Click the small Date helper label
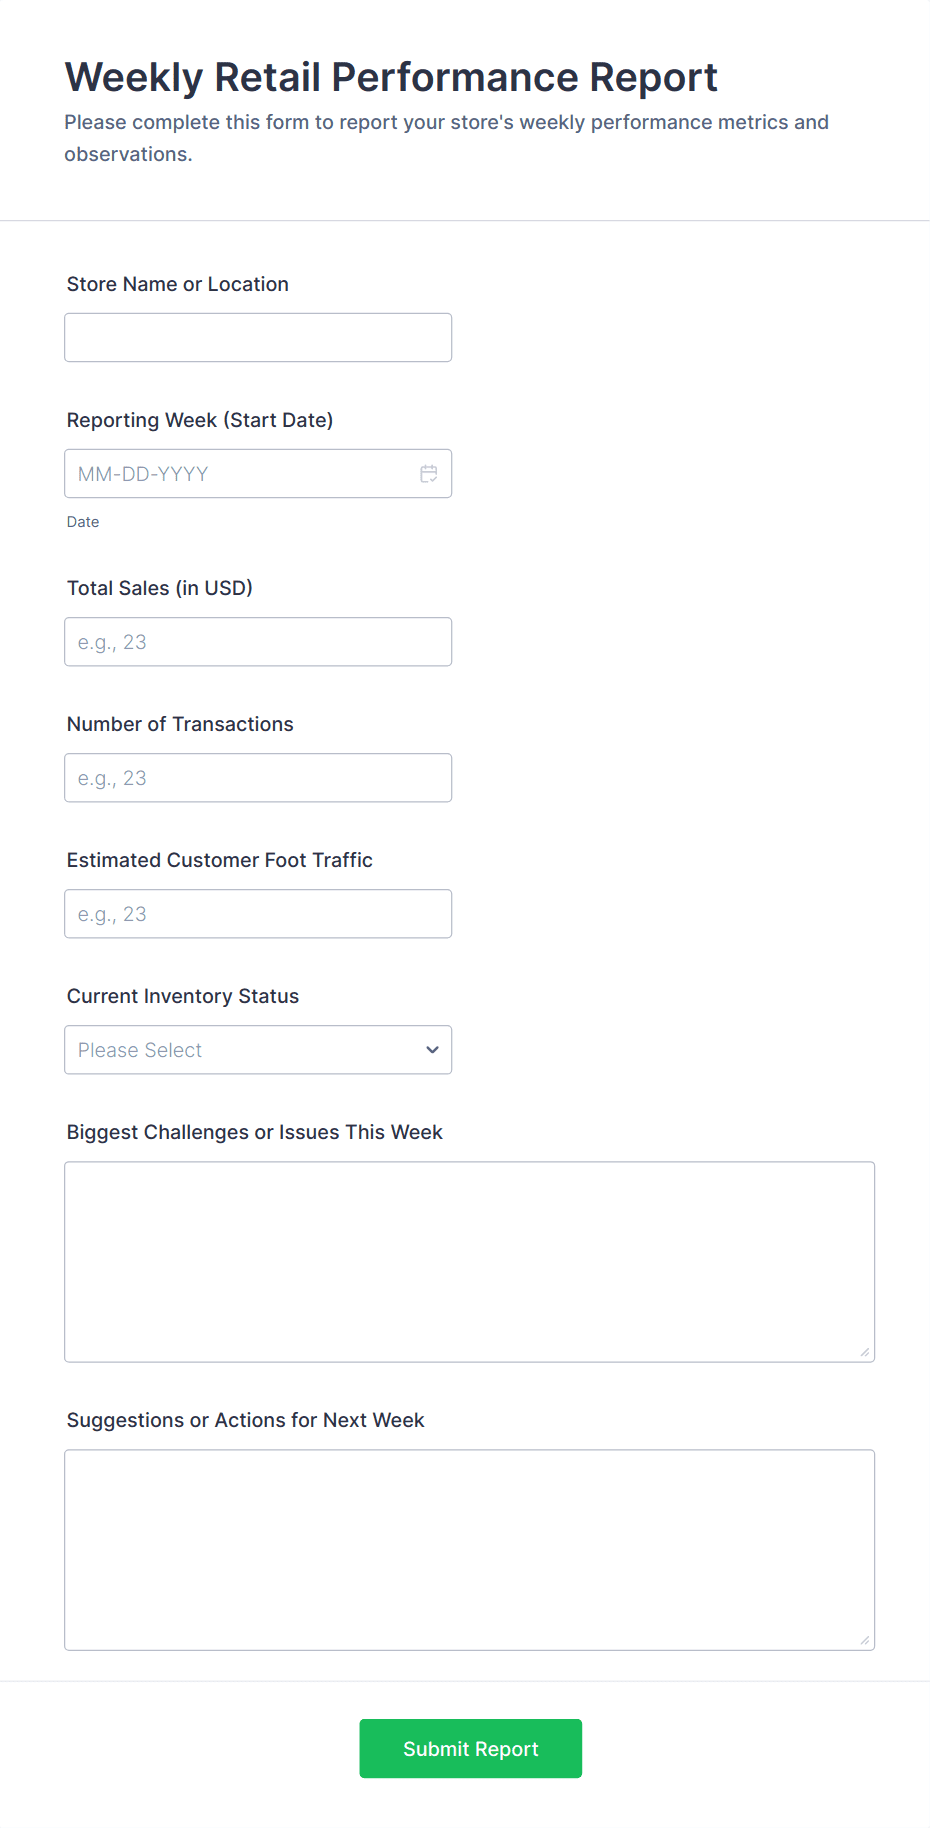The image size is (930, 1828). point(83,521)
